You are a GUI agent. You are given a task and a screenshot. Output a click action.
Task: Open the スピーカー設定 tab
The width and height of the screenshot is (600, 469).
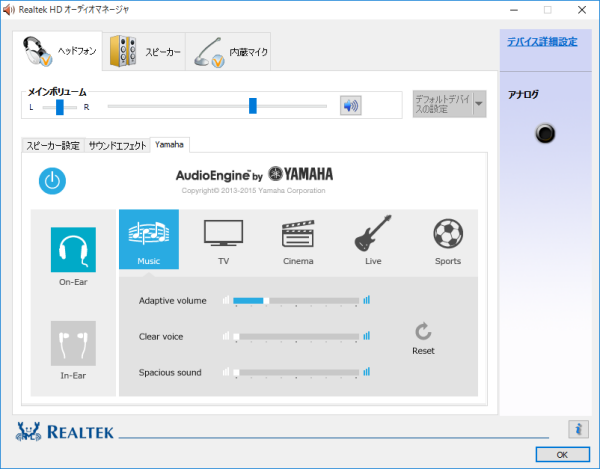(x=53, y=145)
